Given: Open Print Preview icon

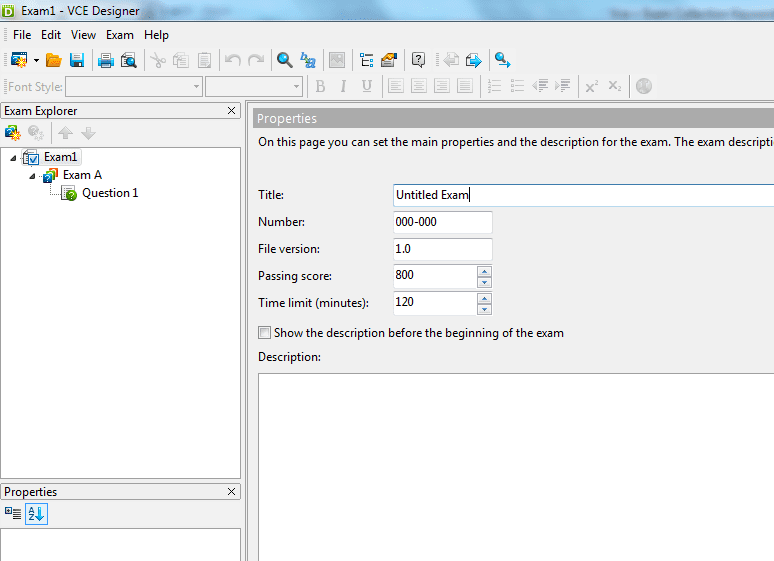Looking at the screenshot, I should pos(129,60).
